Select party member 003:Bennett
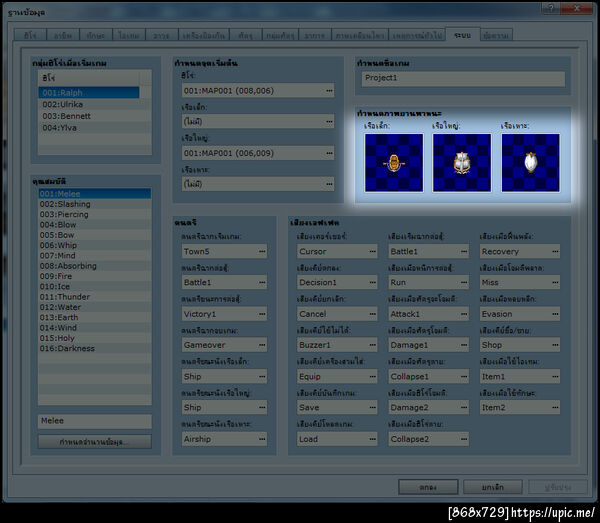The height and width of the screenshot is (523, 600). click(x=89, y=116)
